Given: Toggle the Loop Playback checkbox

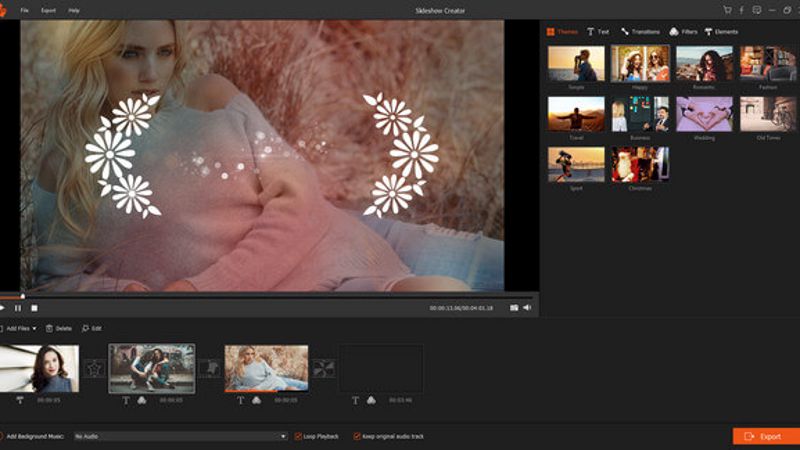Looking at the screenshot, I should tap(298, 436).
